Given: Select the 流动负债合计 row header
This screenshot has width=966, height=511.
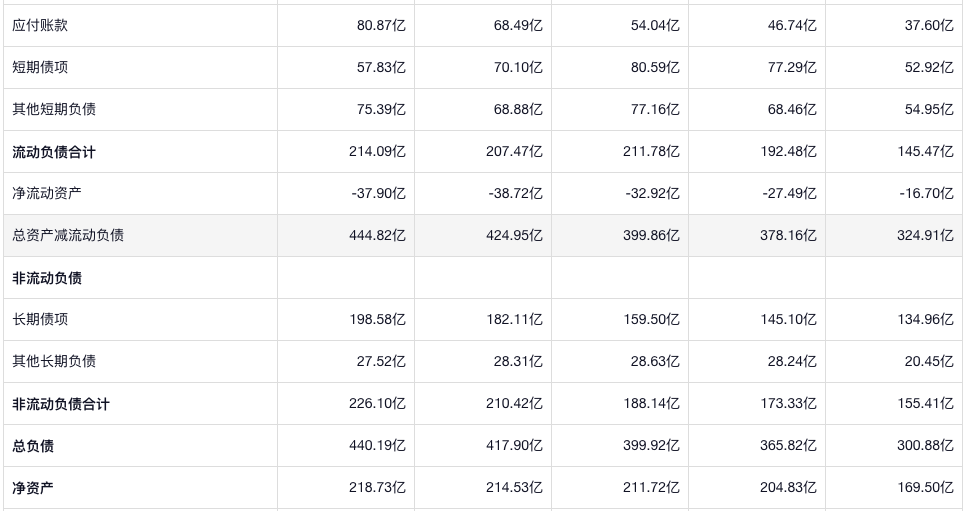Looking at the screenshot, I should click(x=54, y=152).
